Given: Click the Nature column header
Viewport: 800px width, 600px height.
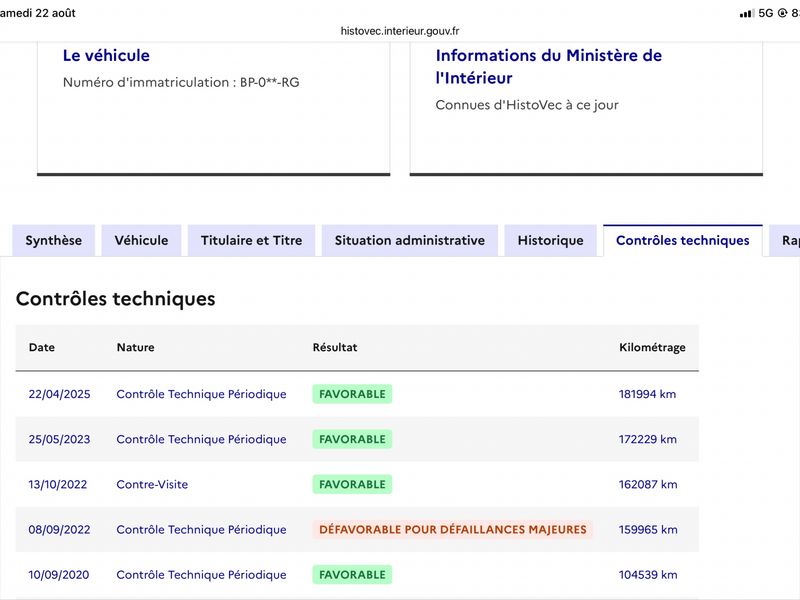Looking at the screenshot, I should coord(136,347).
